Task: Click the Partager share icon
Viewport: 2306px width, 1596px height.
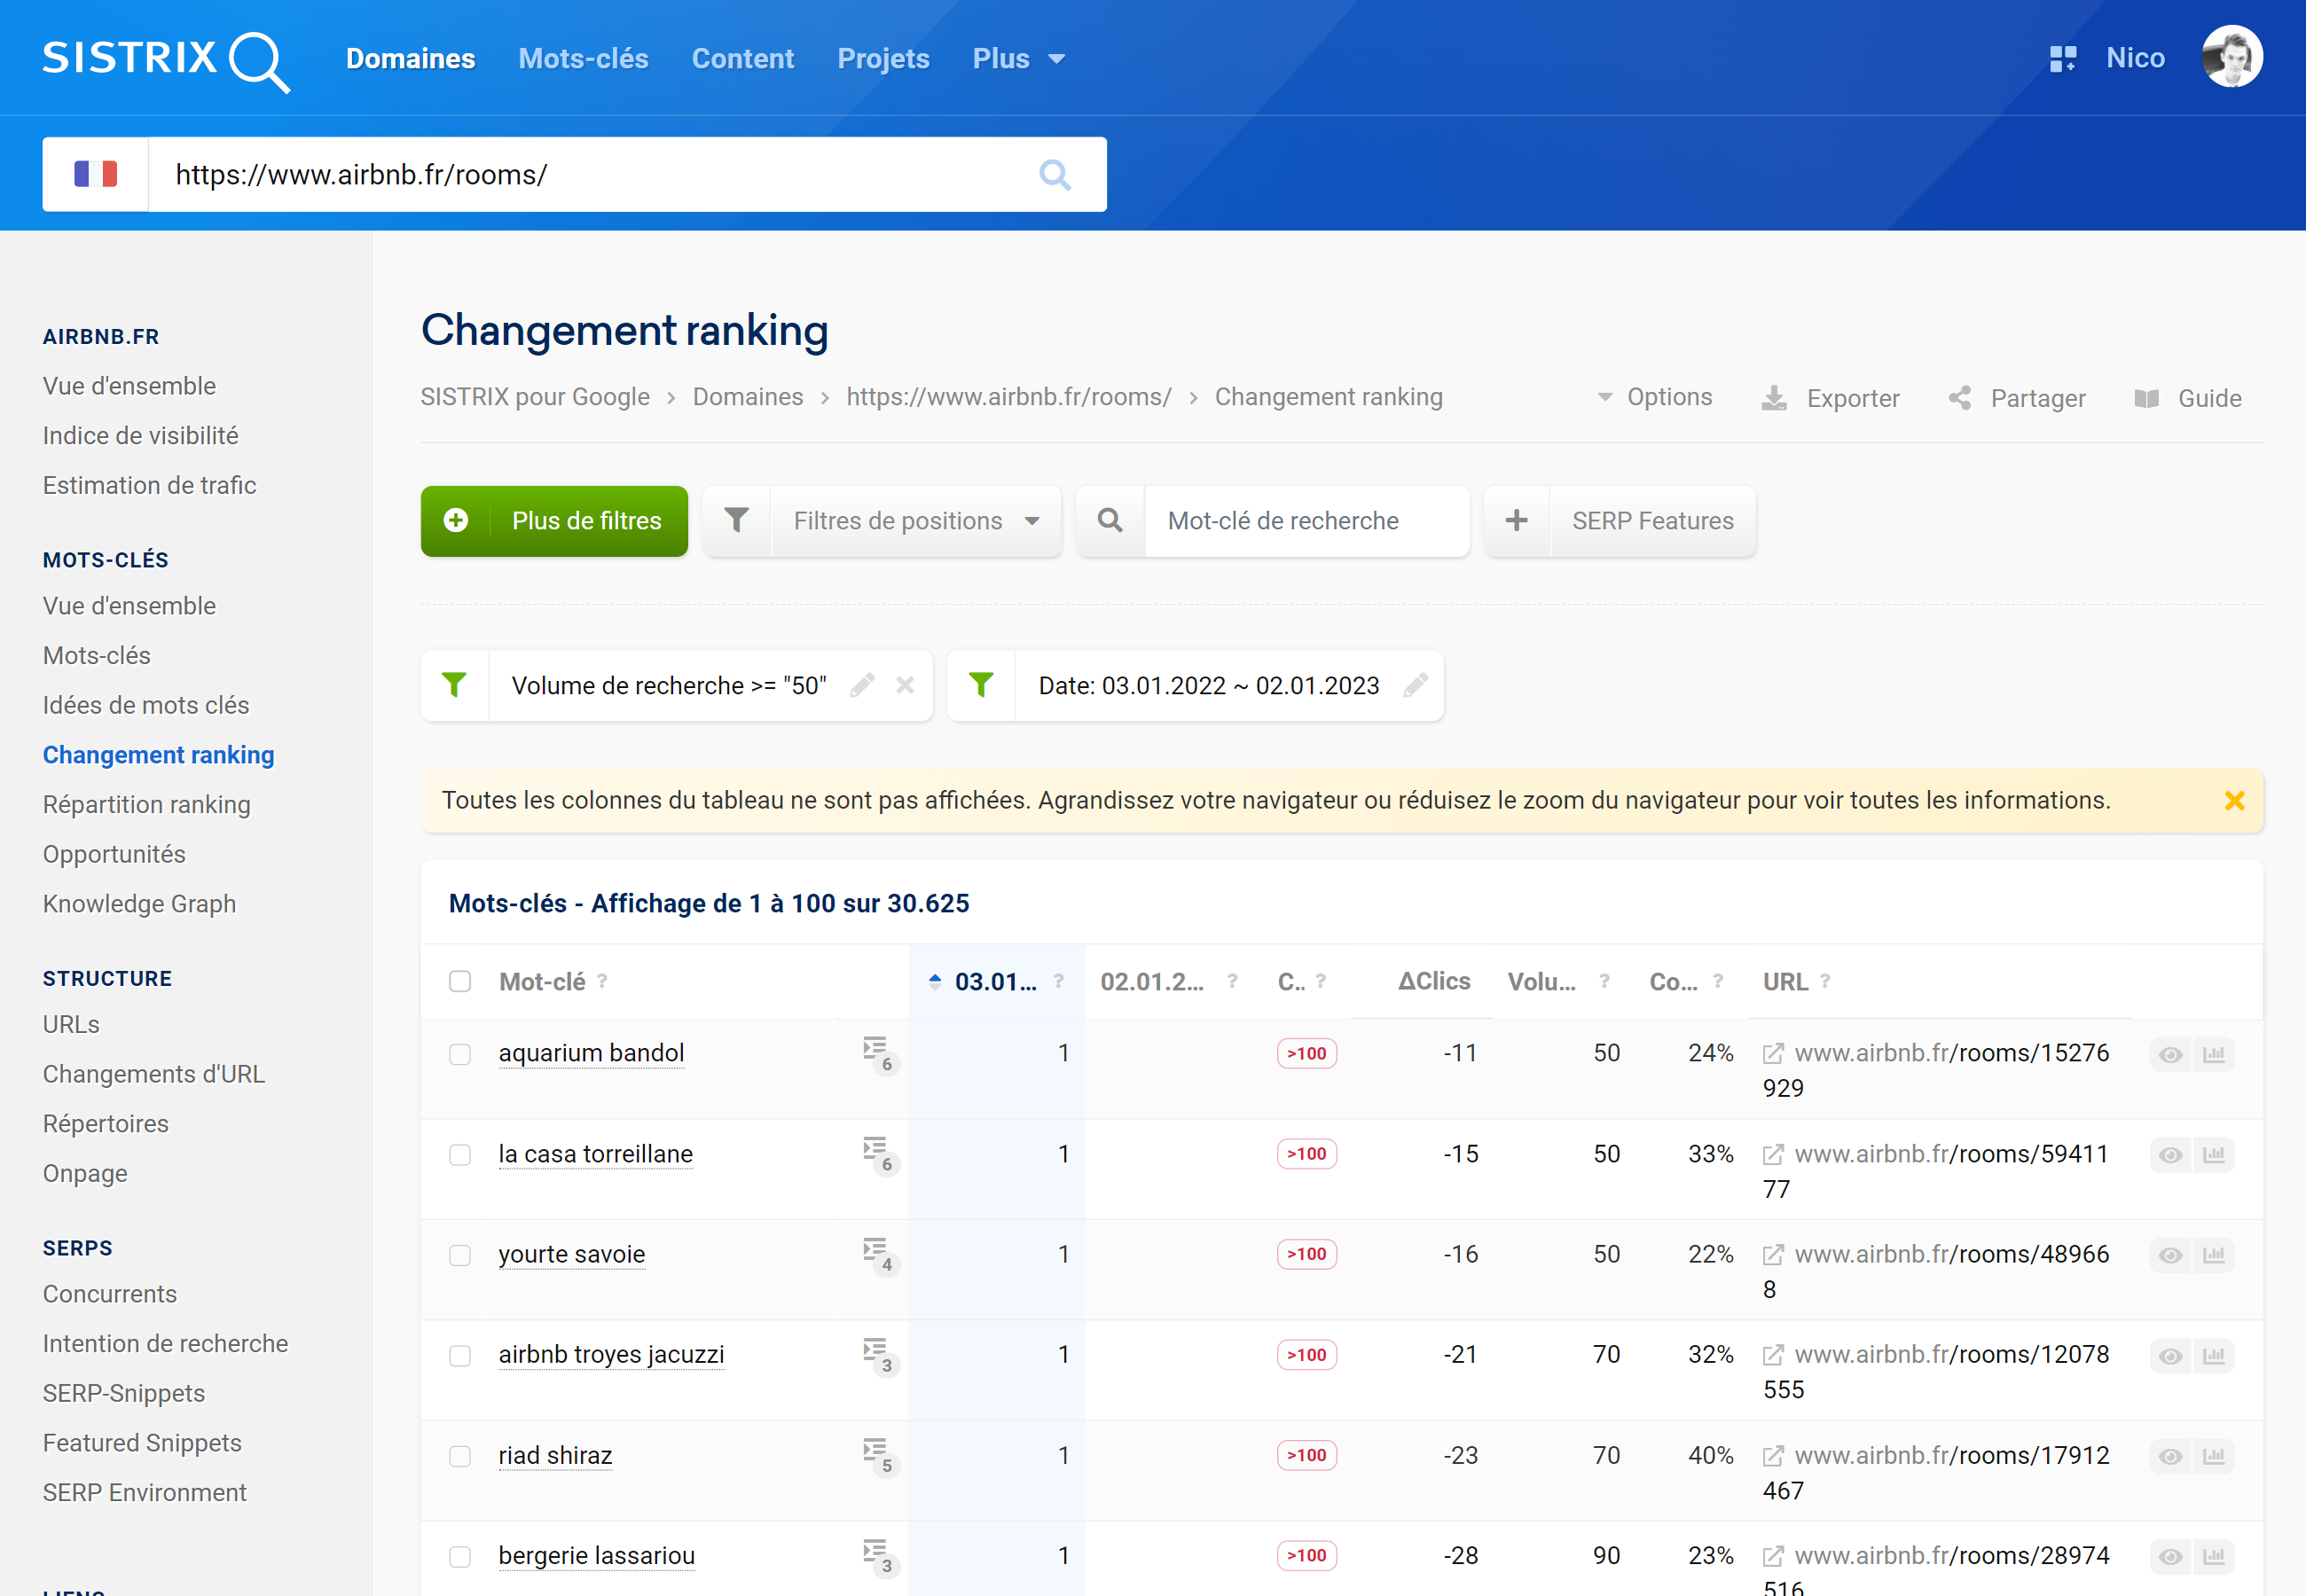Action: [x=1960, y=398]
